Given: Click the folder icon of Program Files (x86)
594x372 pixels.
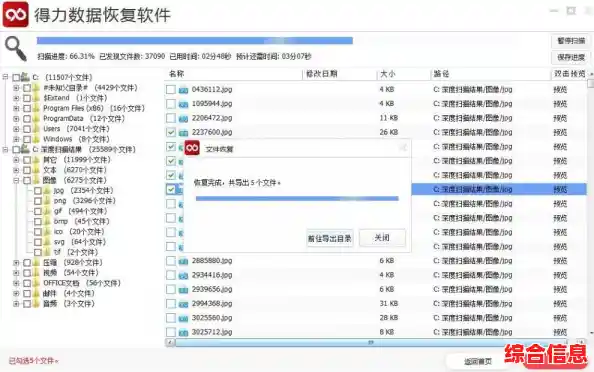Looking at the screenshot, I should coord(36,108).
